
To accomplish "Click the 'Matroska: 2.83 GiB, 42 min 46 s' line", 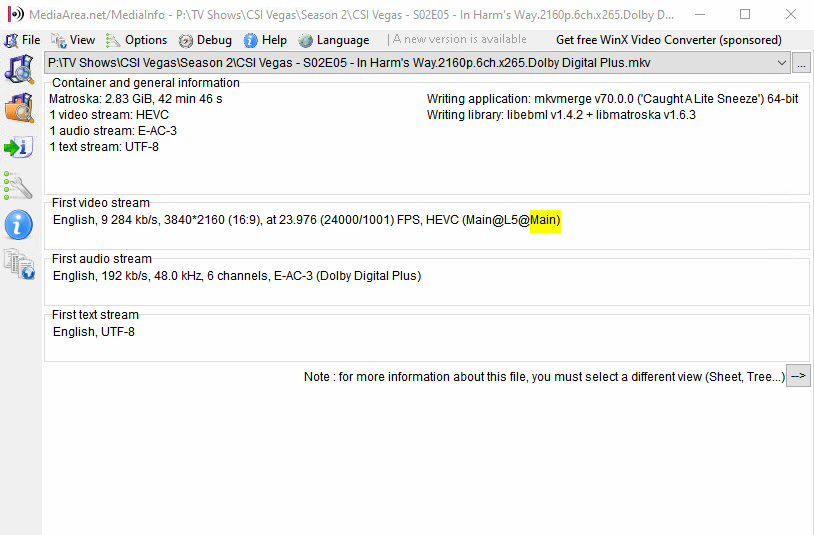I will 135,99.
